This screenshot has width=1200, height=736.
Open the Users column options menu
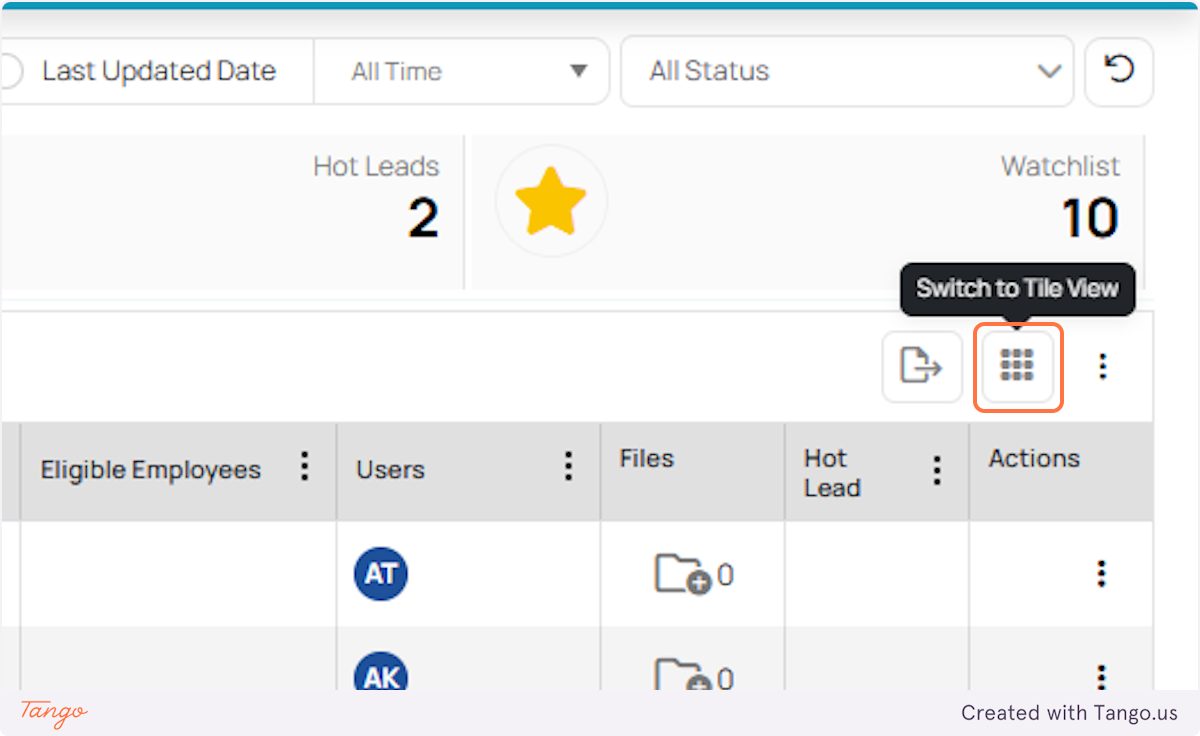tap(567, 465)
